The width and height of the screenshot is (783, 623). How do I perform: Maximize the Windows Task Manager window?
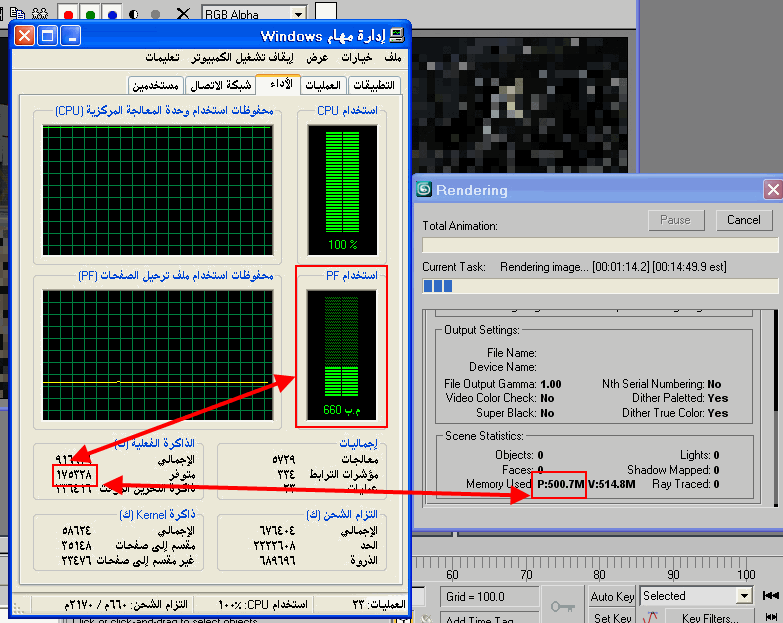tap(47, 36)
